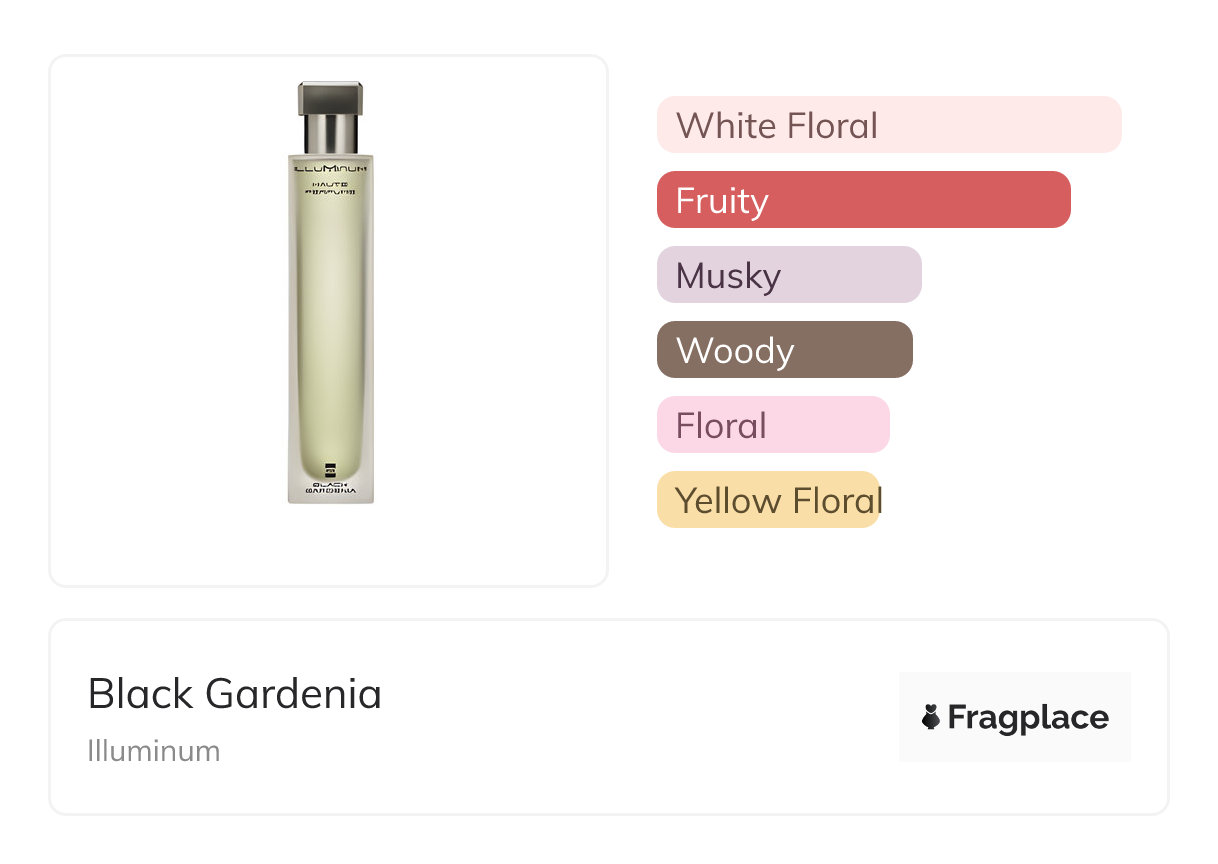
Task: Choose the Musky accord bar
Action: pyautogui.click(x=788, y=275)
